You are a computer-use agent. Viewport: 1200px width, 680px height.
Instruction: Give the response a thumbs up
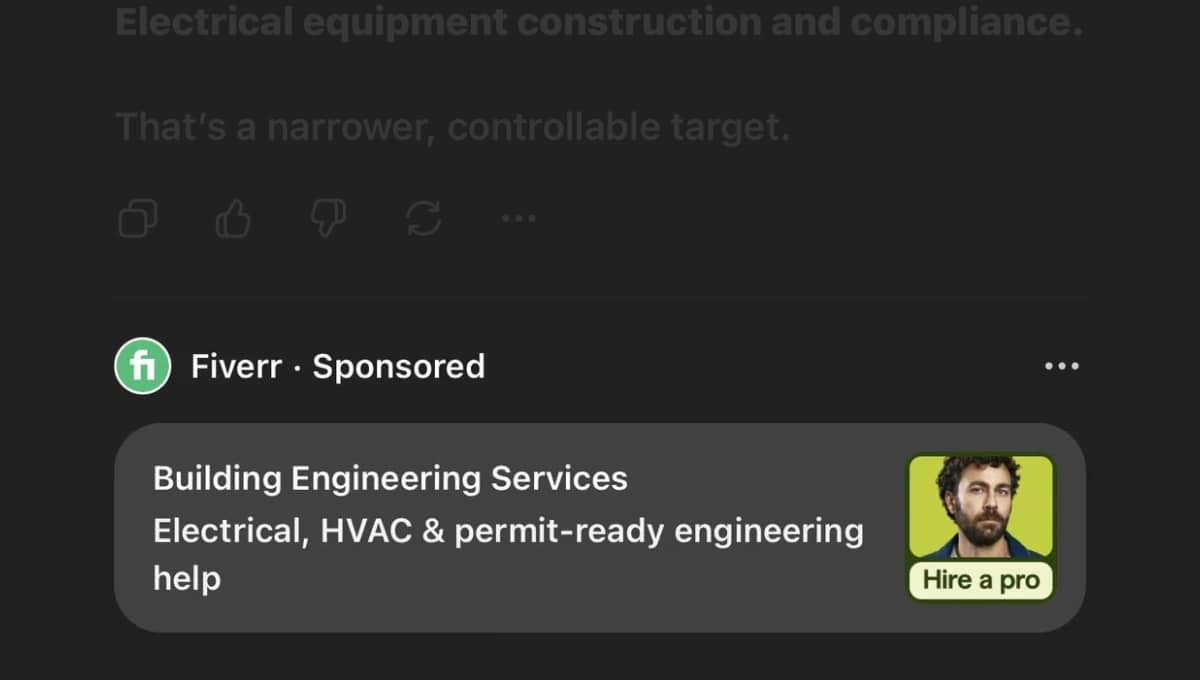coord(233,218)
